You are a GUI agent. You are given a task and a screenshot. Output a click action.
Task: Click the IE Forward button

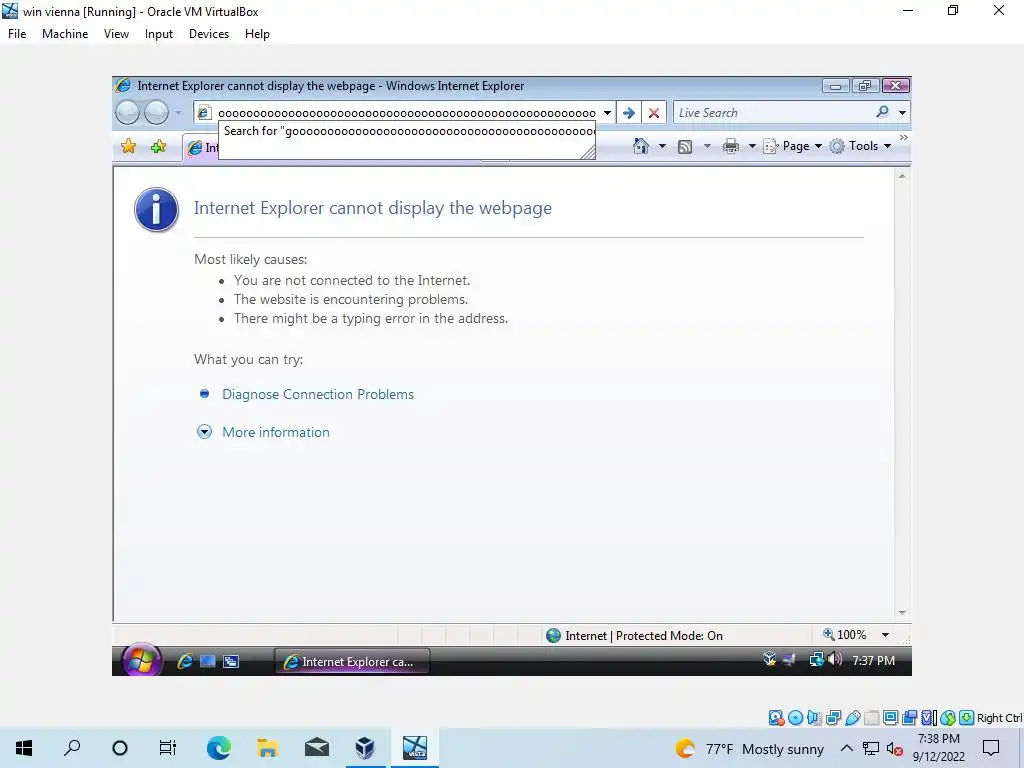click(157, 113)
